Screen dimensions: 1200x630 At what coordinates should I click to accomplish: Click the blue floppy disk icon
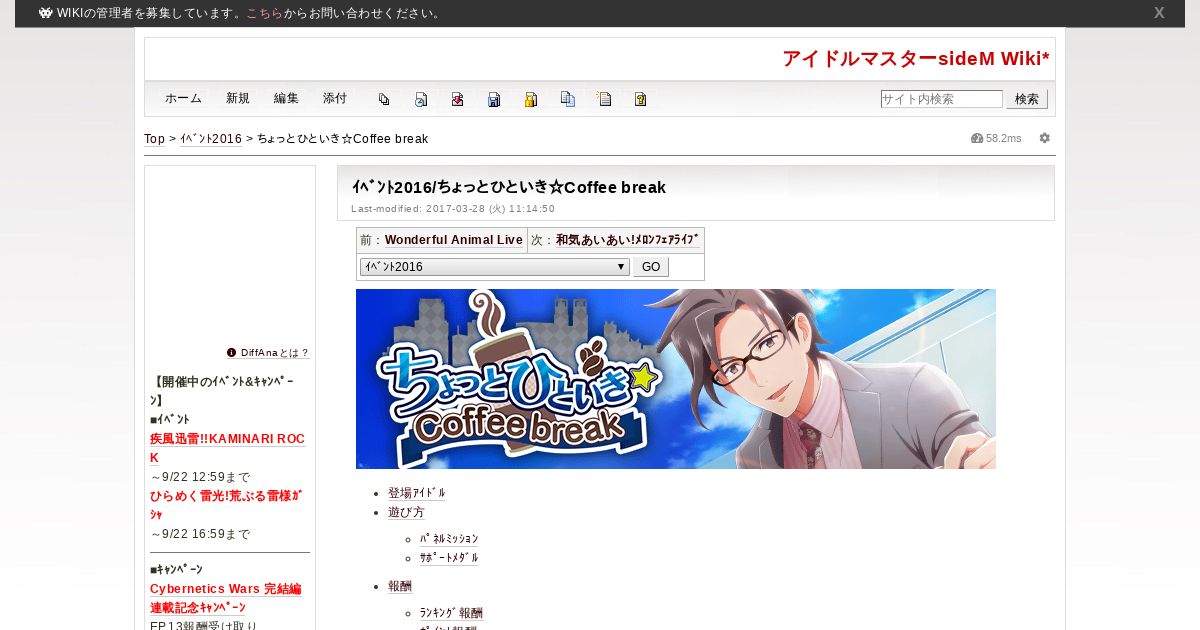coord(494,99)
